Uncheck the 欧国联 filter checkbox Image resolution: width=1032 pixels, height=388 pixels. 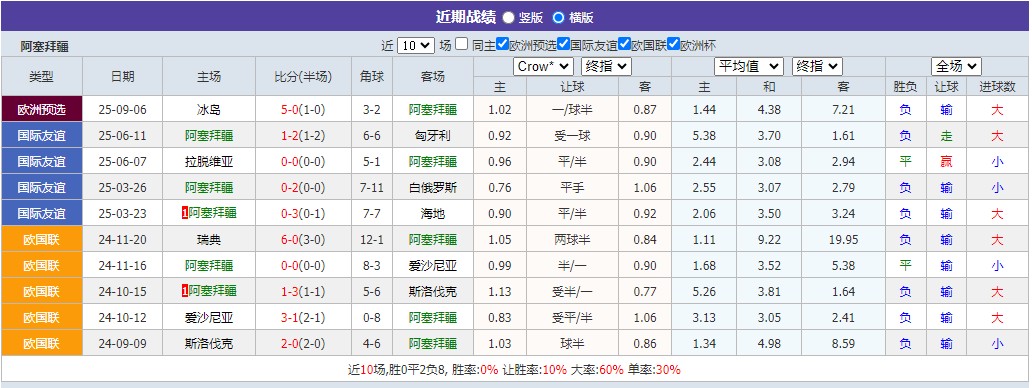tap(625, 44)
